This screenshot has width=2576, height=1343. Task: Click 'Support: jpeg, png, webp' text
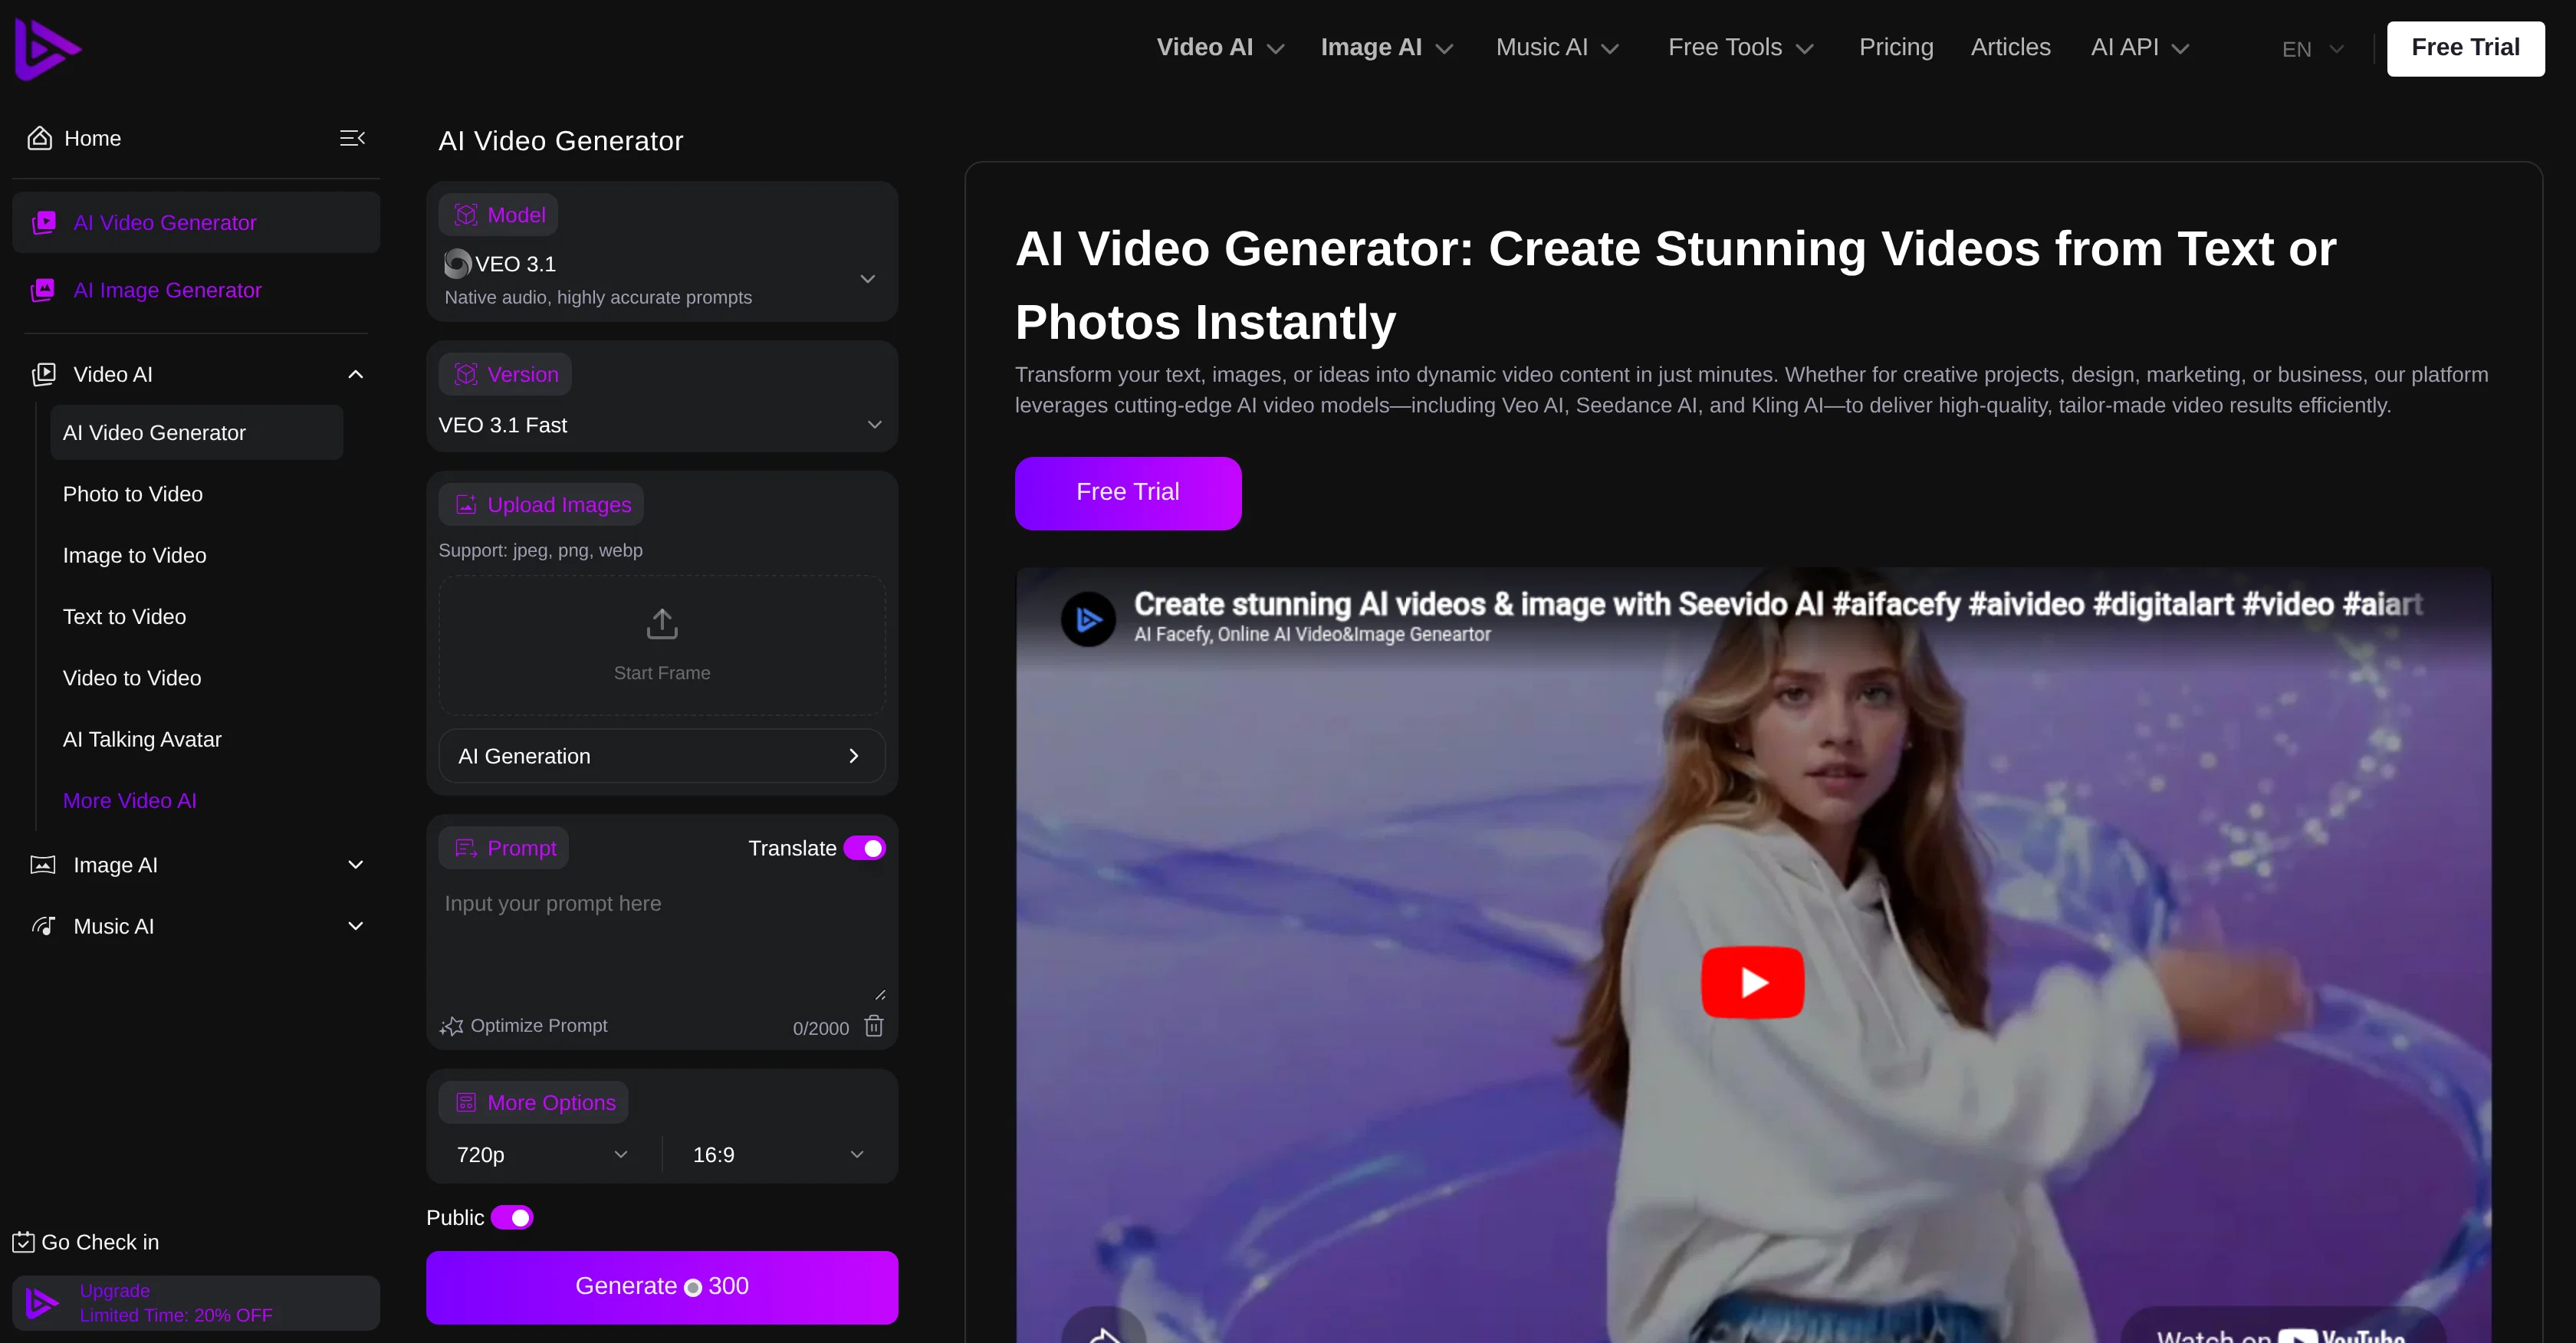coord(540,550)
